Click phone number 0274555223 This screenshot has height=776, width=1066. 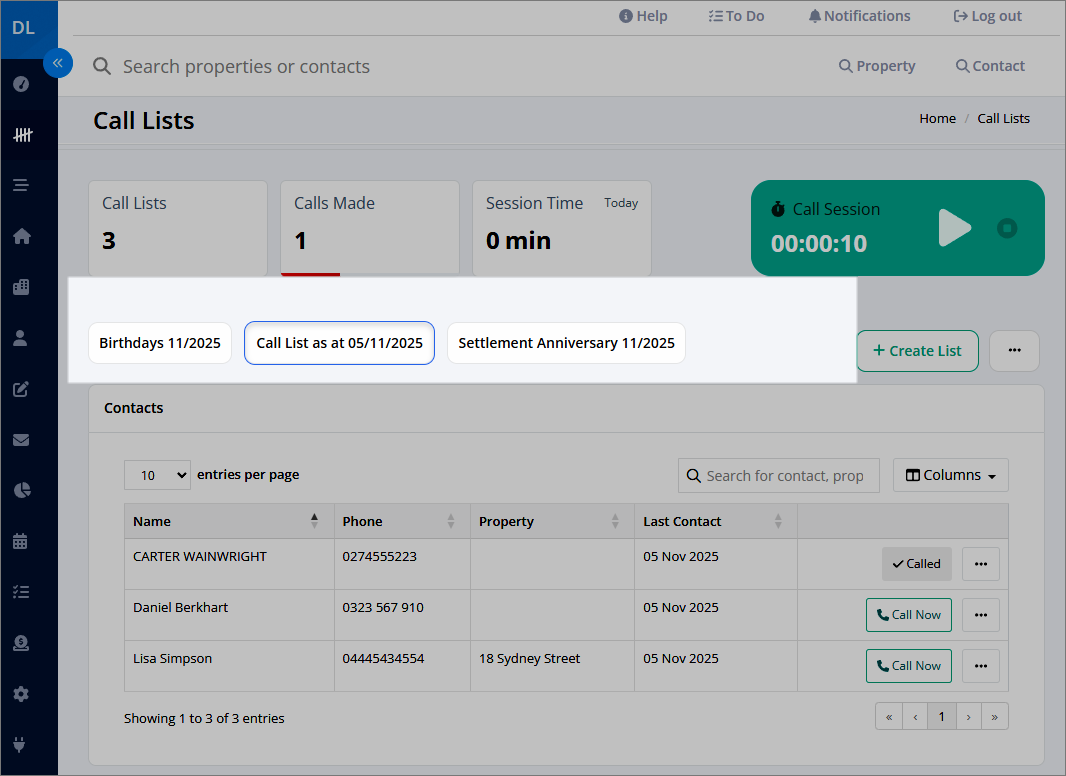379,556
